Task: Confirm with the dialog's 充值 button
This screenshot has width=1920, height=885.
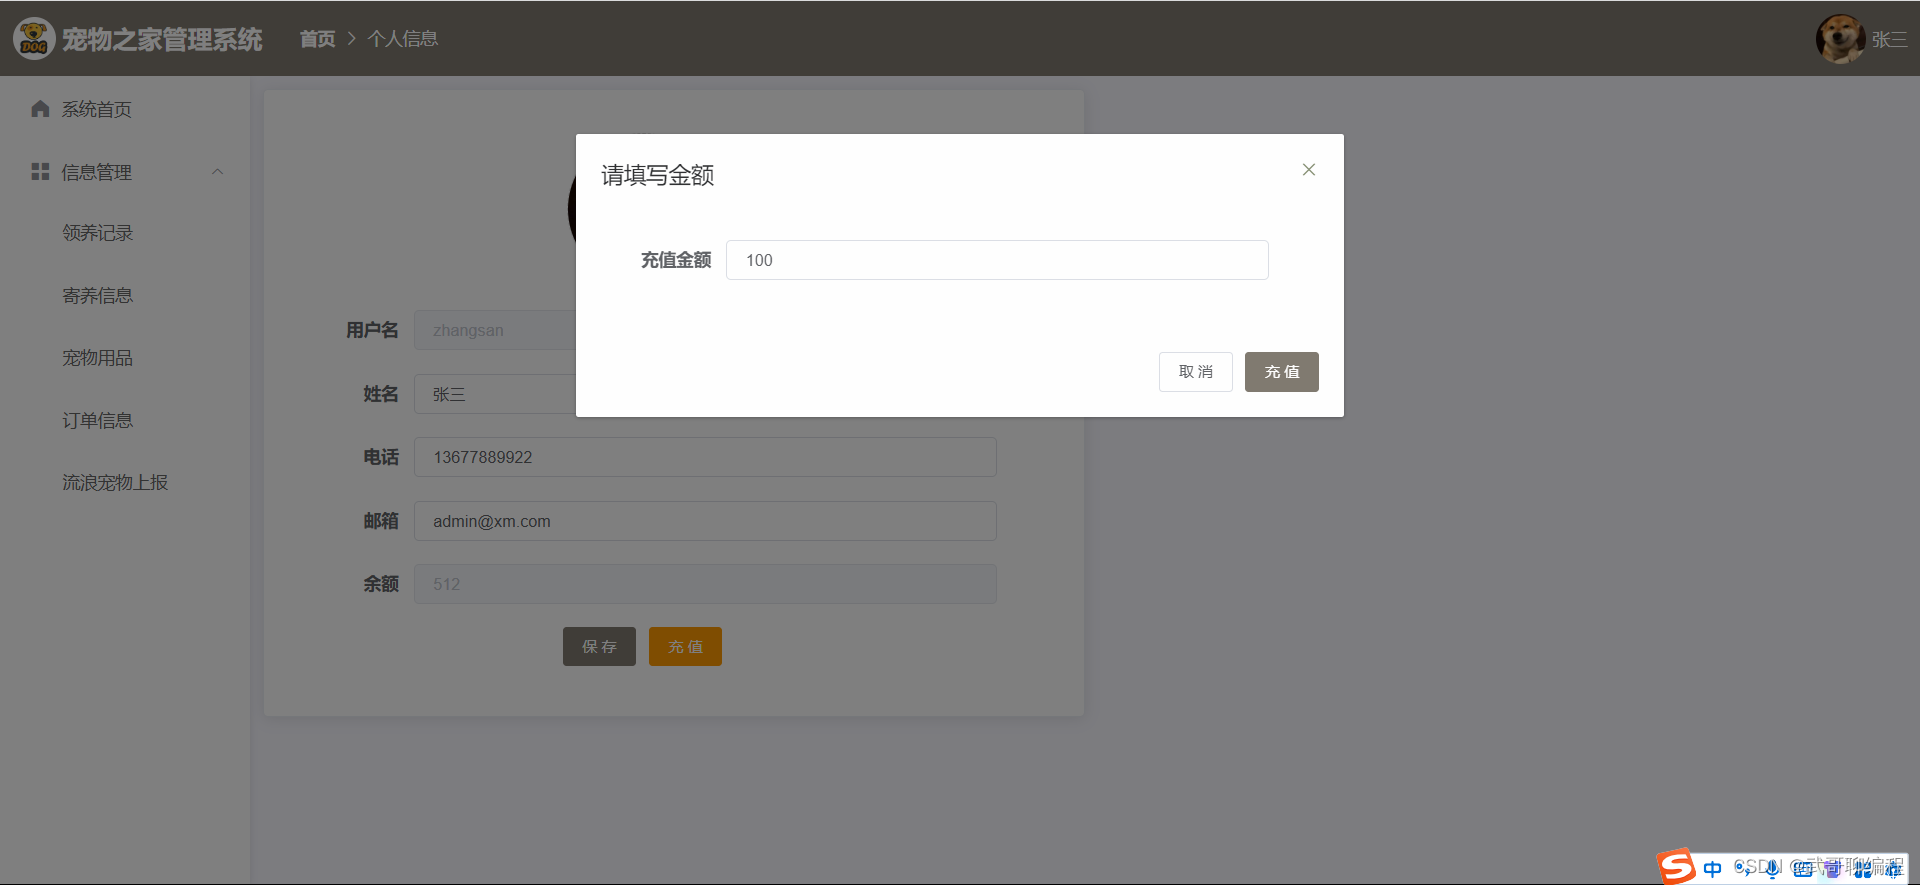Action: (x=1281, y=372)
